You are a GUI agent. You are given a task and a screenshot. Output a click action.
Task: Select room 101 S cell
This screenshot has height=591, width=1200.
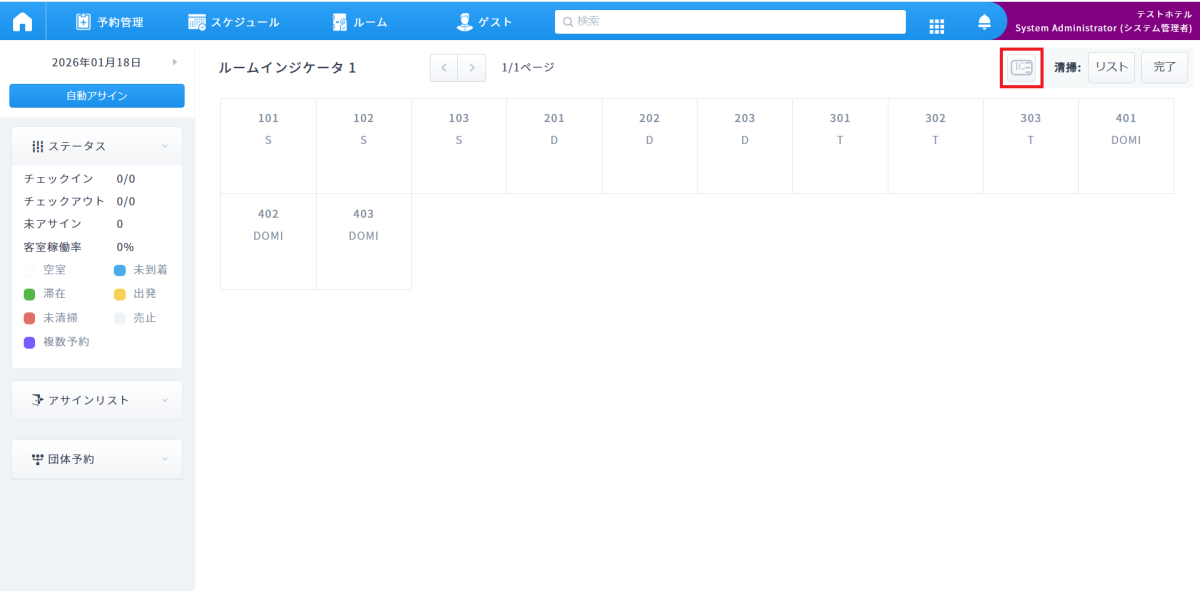pos(268,146)
